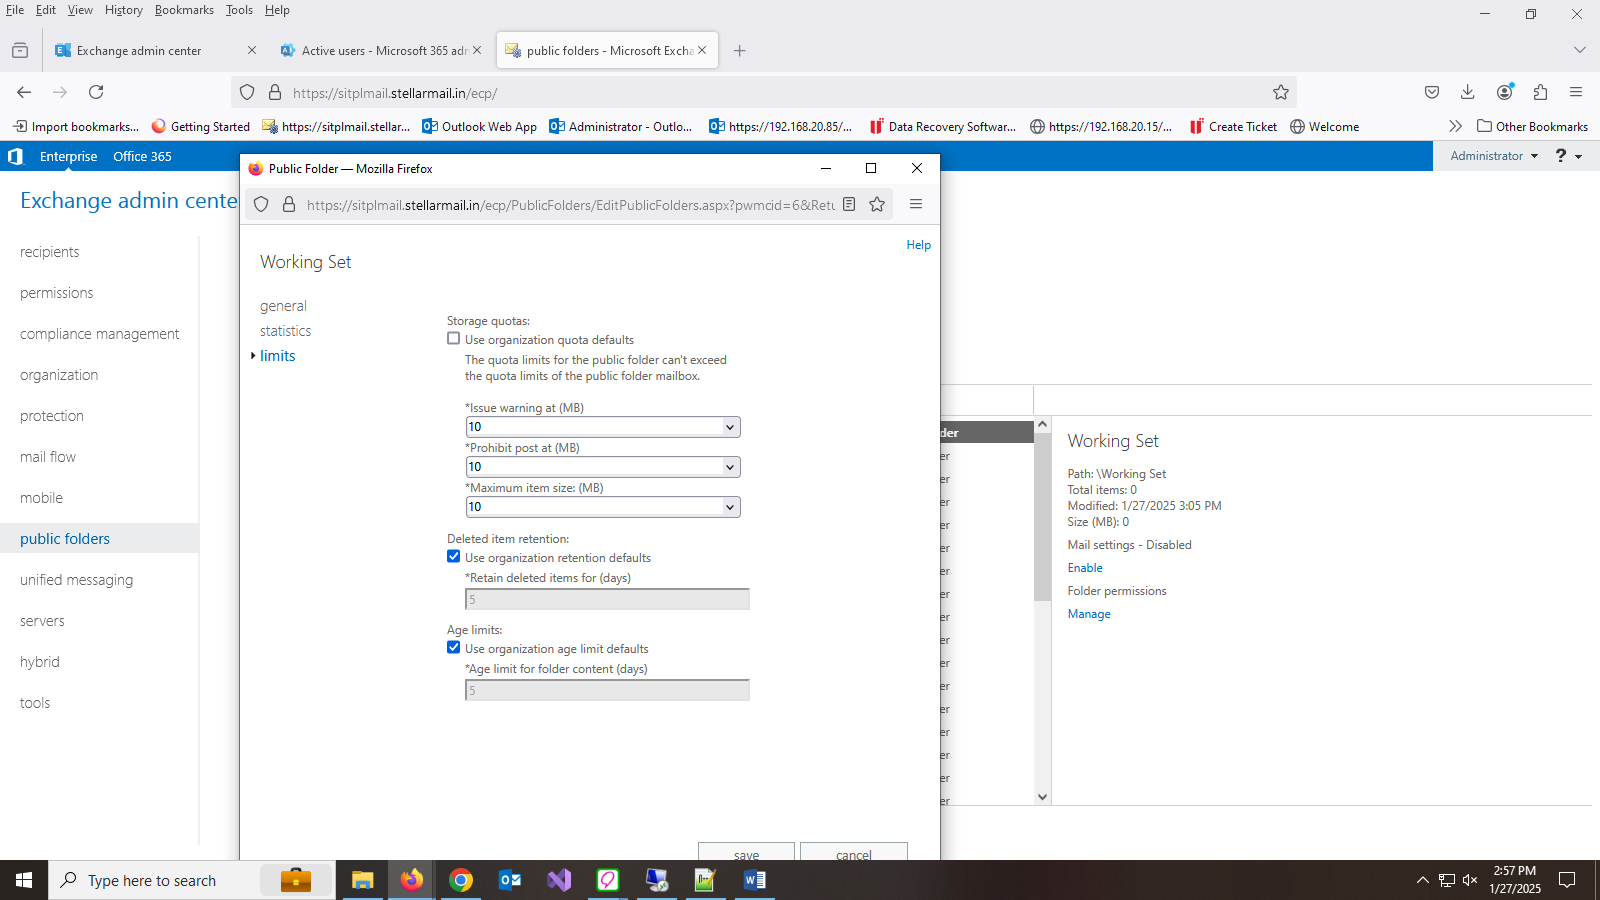
Task: Expand the Prohibit post at dropdown
Action: click(x=730, y=467)
